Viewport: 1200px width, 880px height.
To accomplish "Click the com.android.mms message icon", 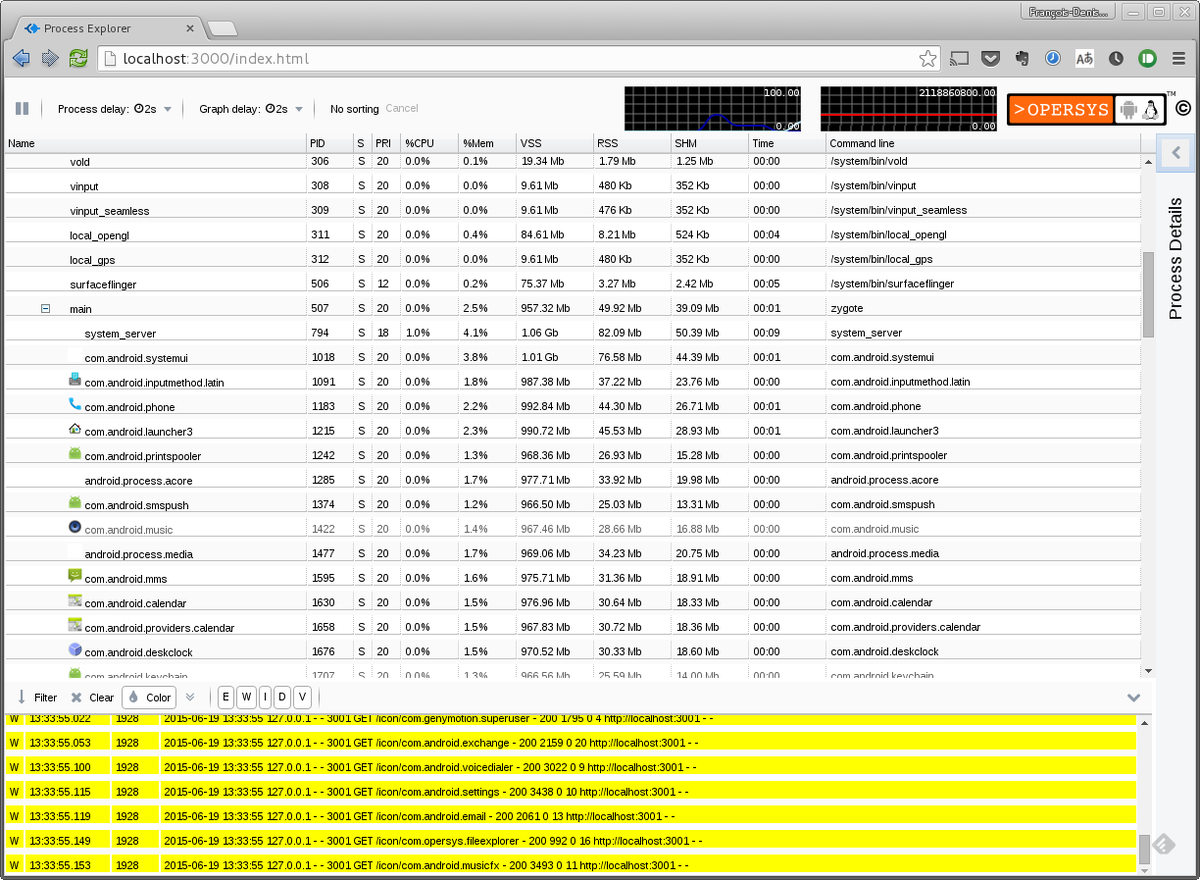I will [75, 576].
